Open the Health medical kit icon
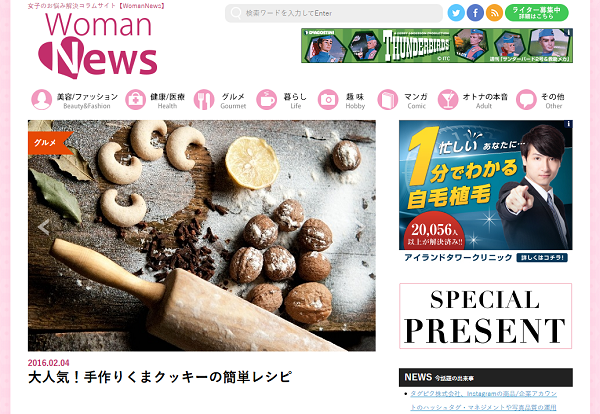The width and height of the screenshot is (600, 414). coord(135,100)
